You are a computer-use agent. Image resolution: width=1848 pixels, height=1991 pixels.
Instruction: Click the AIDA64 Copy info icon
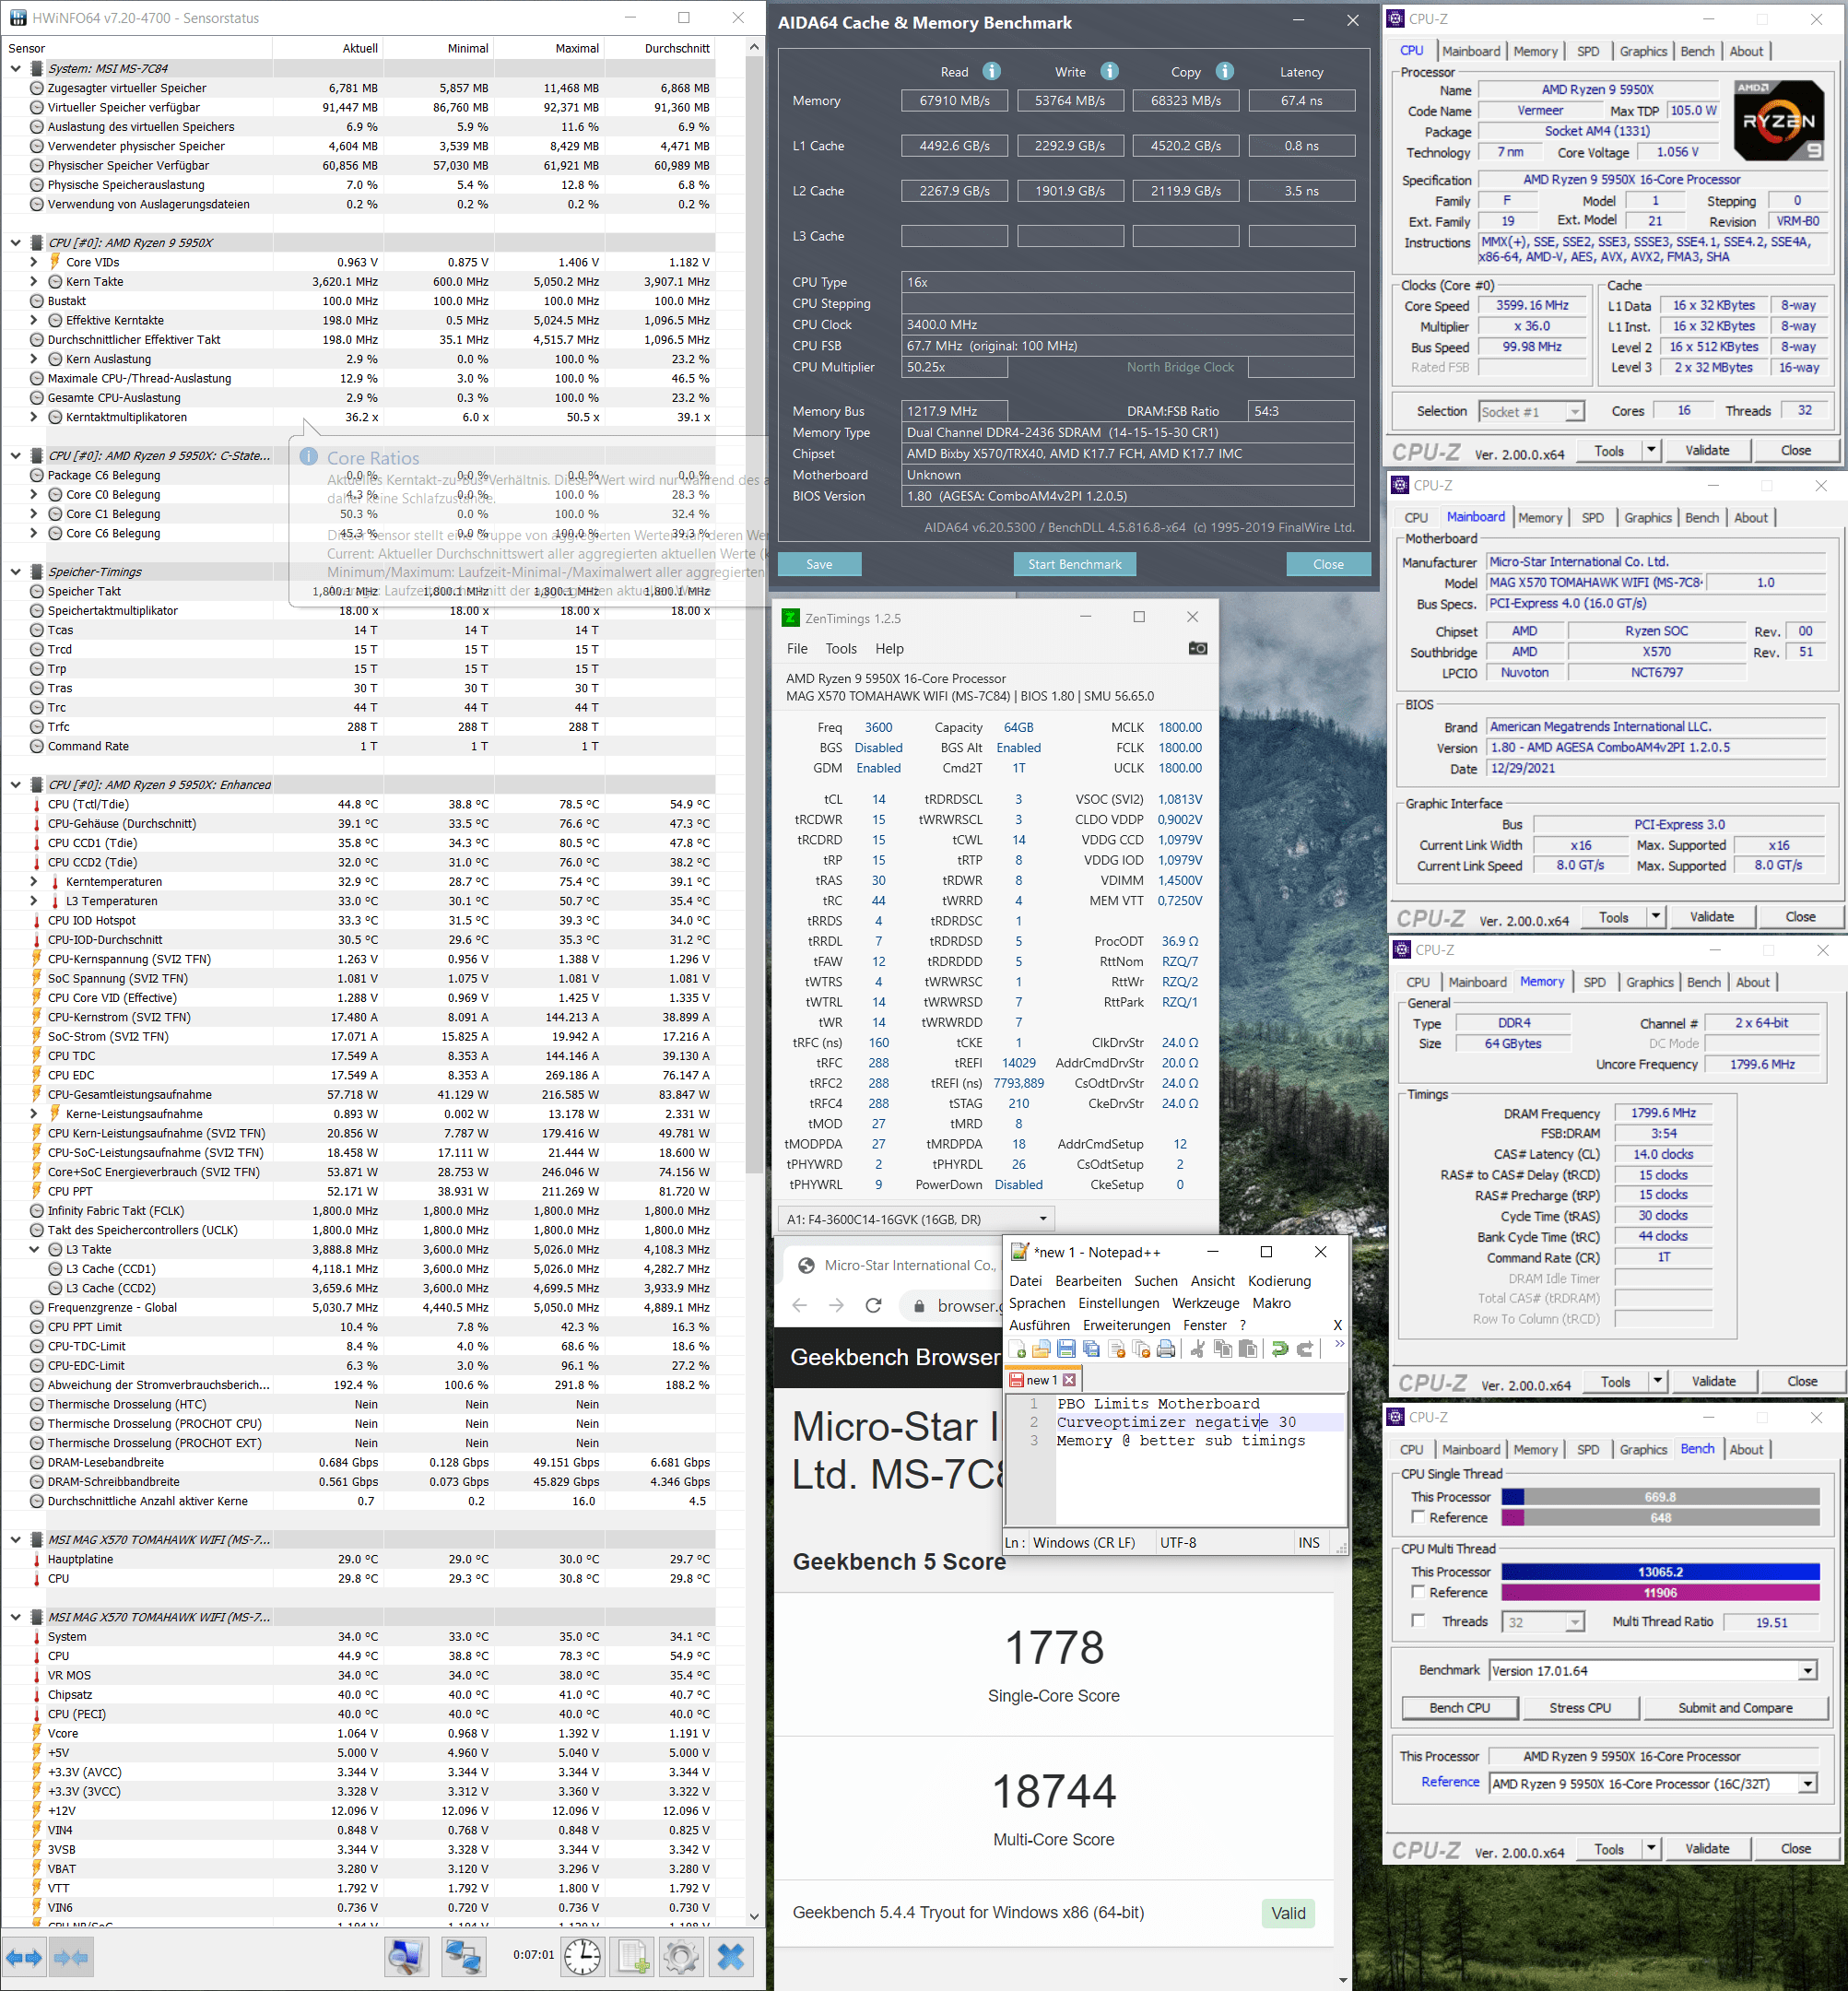pos(1224,71)
